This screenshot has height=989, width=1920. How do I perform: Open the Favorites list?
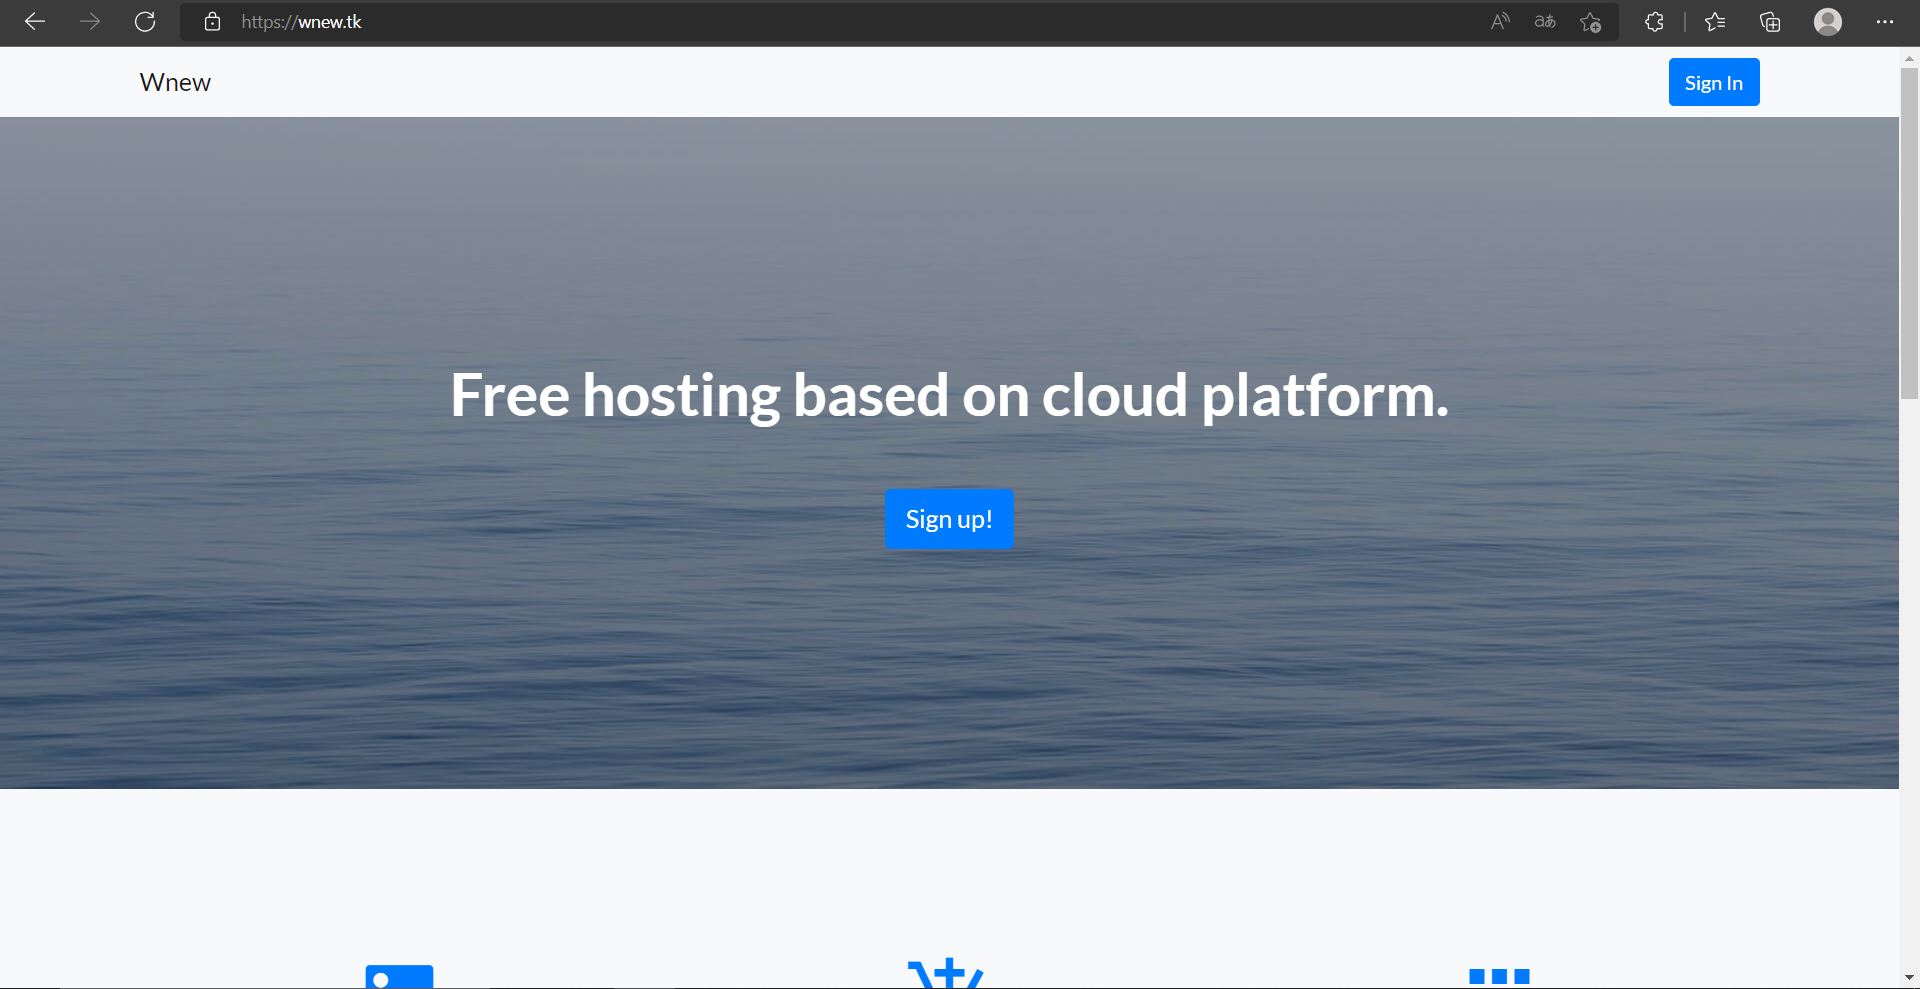pos(1715,22)
